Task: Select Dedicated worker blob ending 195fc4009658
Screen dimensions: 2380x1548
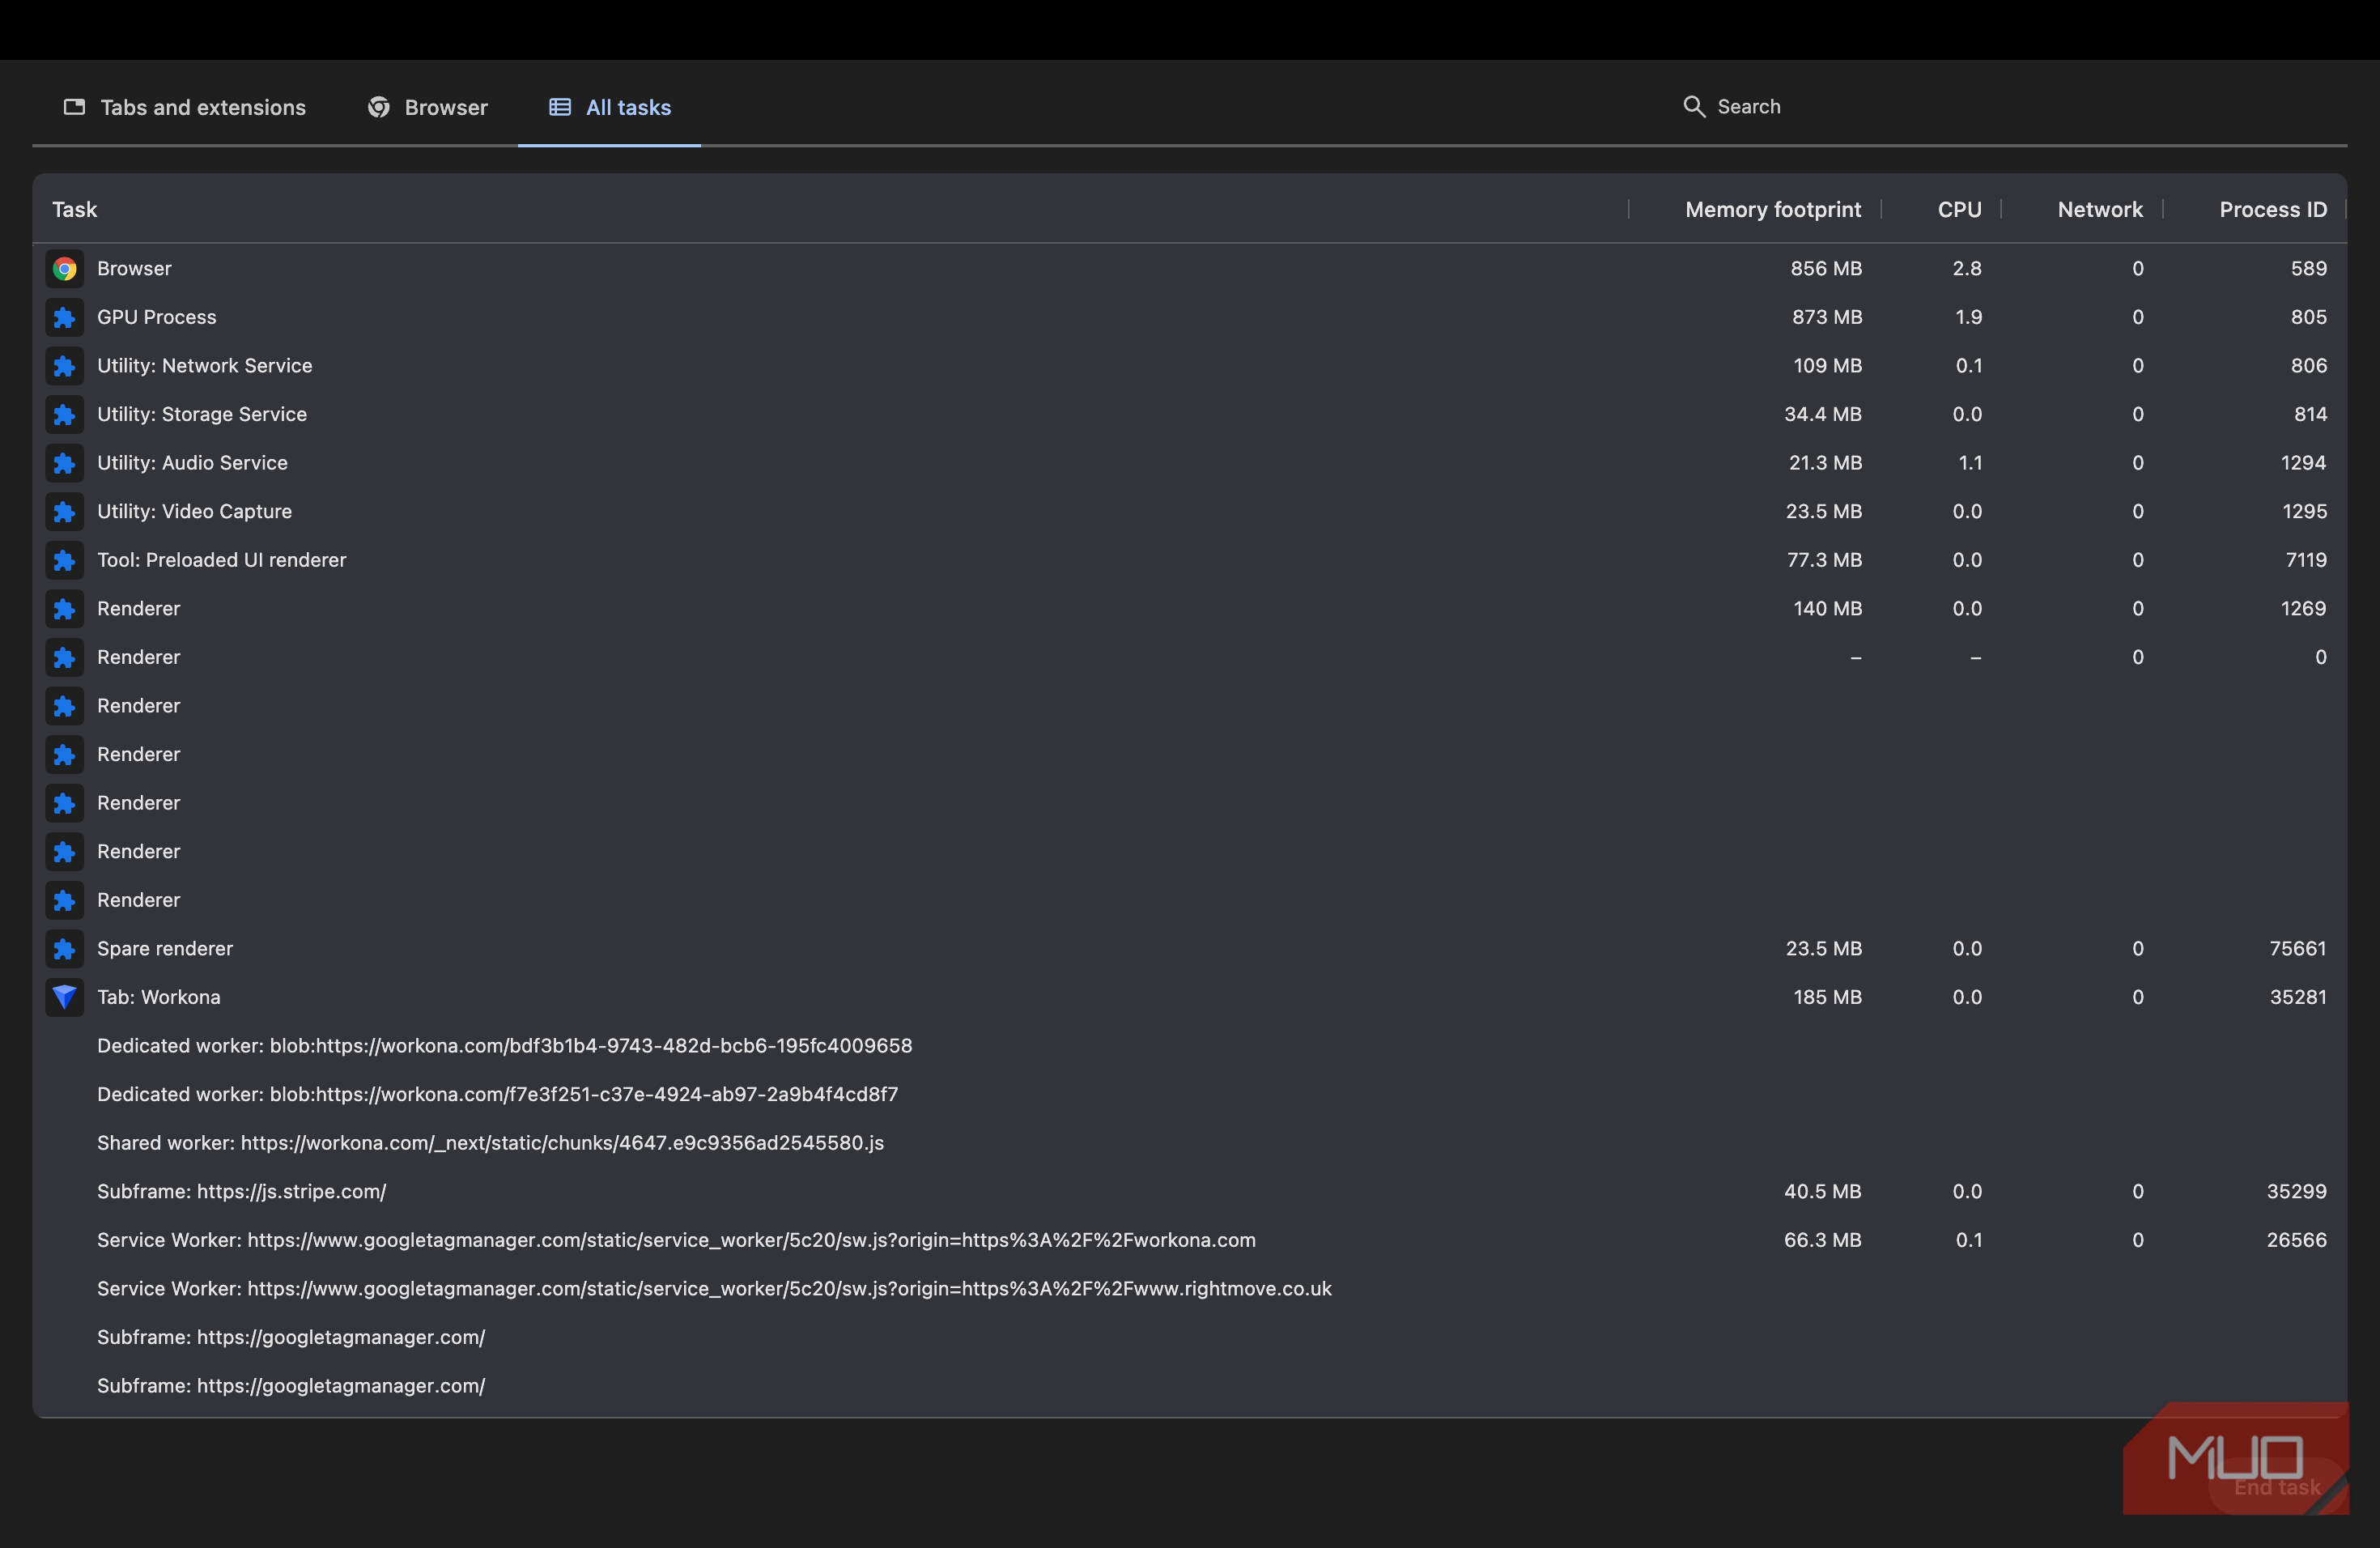Action: [x=1189, y=1046]
